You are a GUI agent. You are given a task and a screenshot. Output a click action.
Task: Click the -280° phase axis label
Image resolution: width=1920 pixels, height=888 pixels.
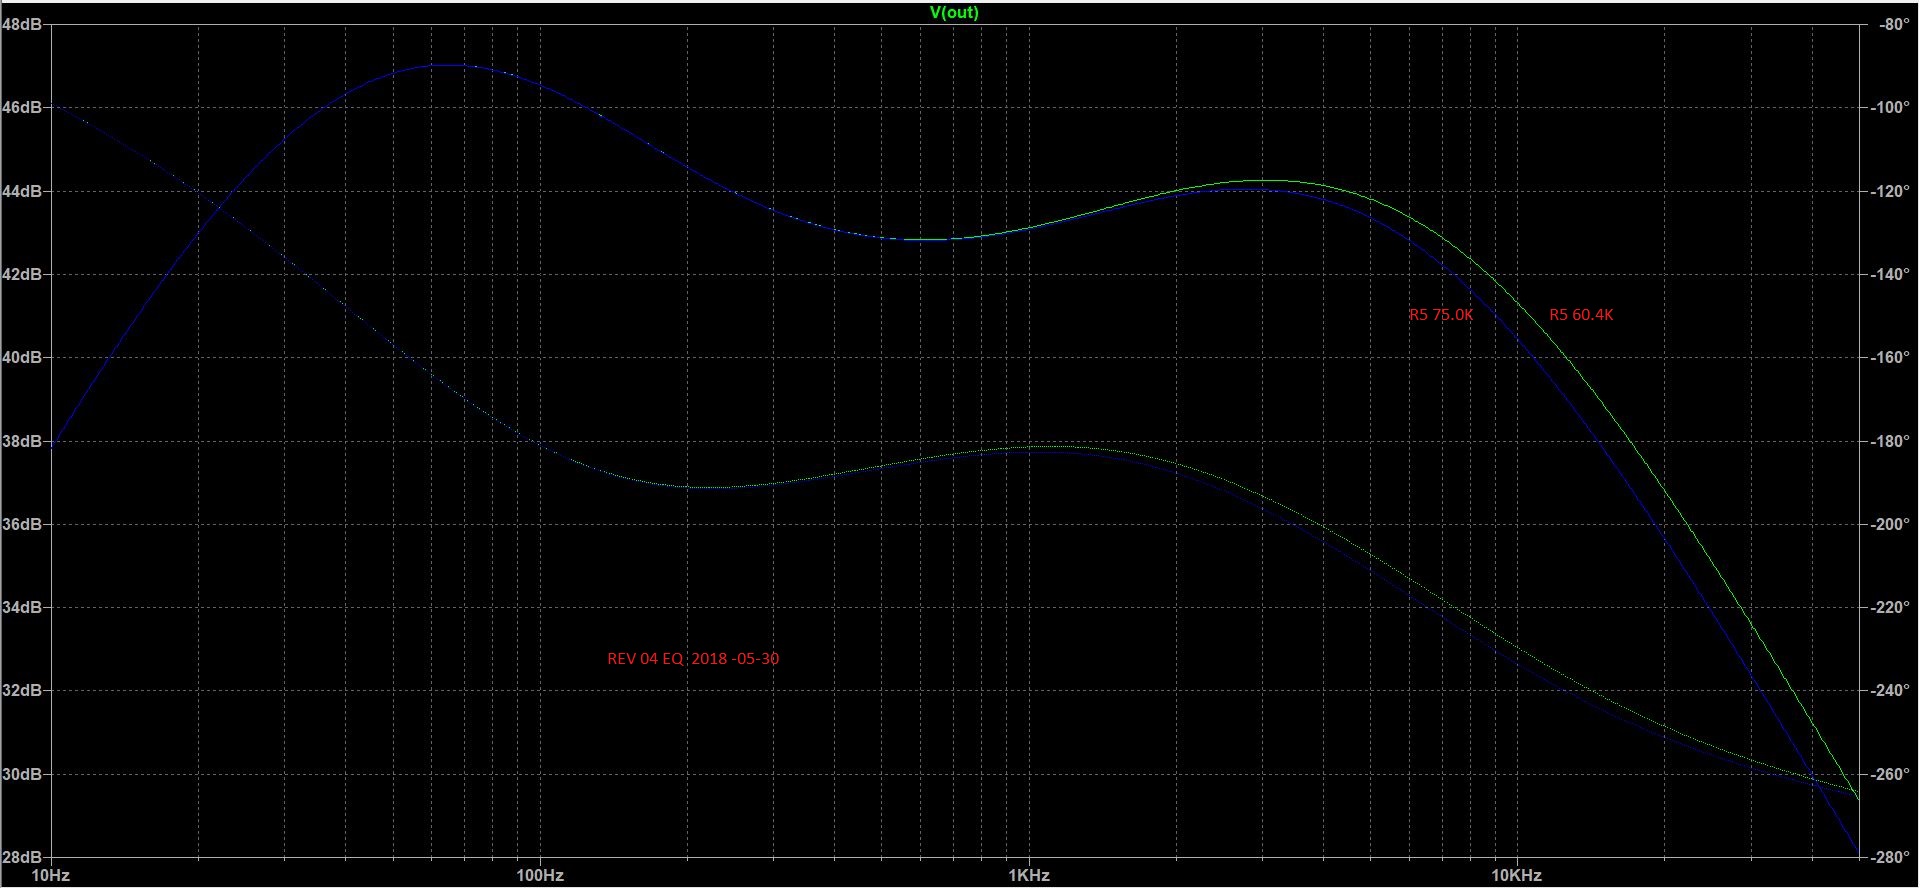pos(1891,857)
